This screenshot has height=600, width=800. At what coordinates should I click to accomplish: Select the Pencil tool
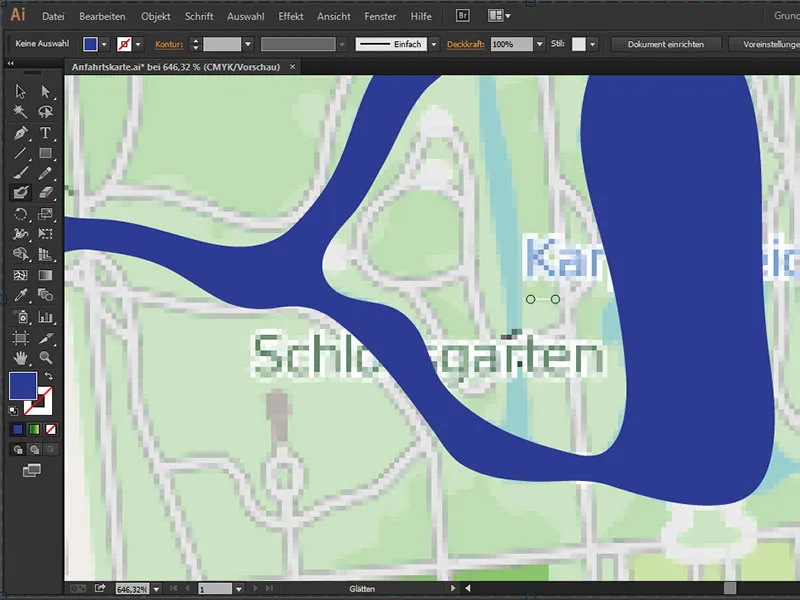(x=45, y=173)
